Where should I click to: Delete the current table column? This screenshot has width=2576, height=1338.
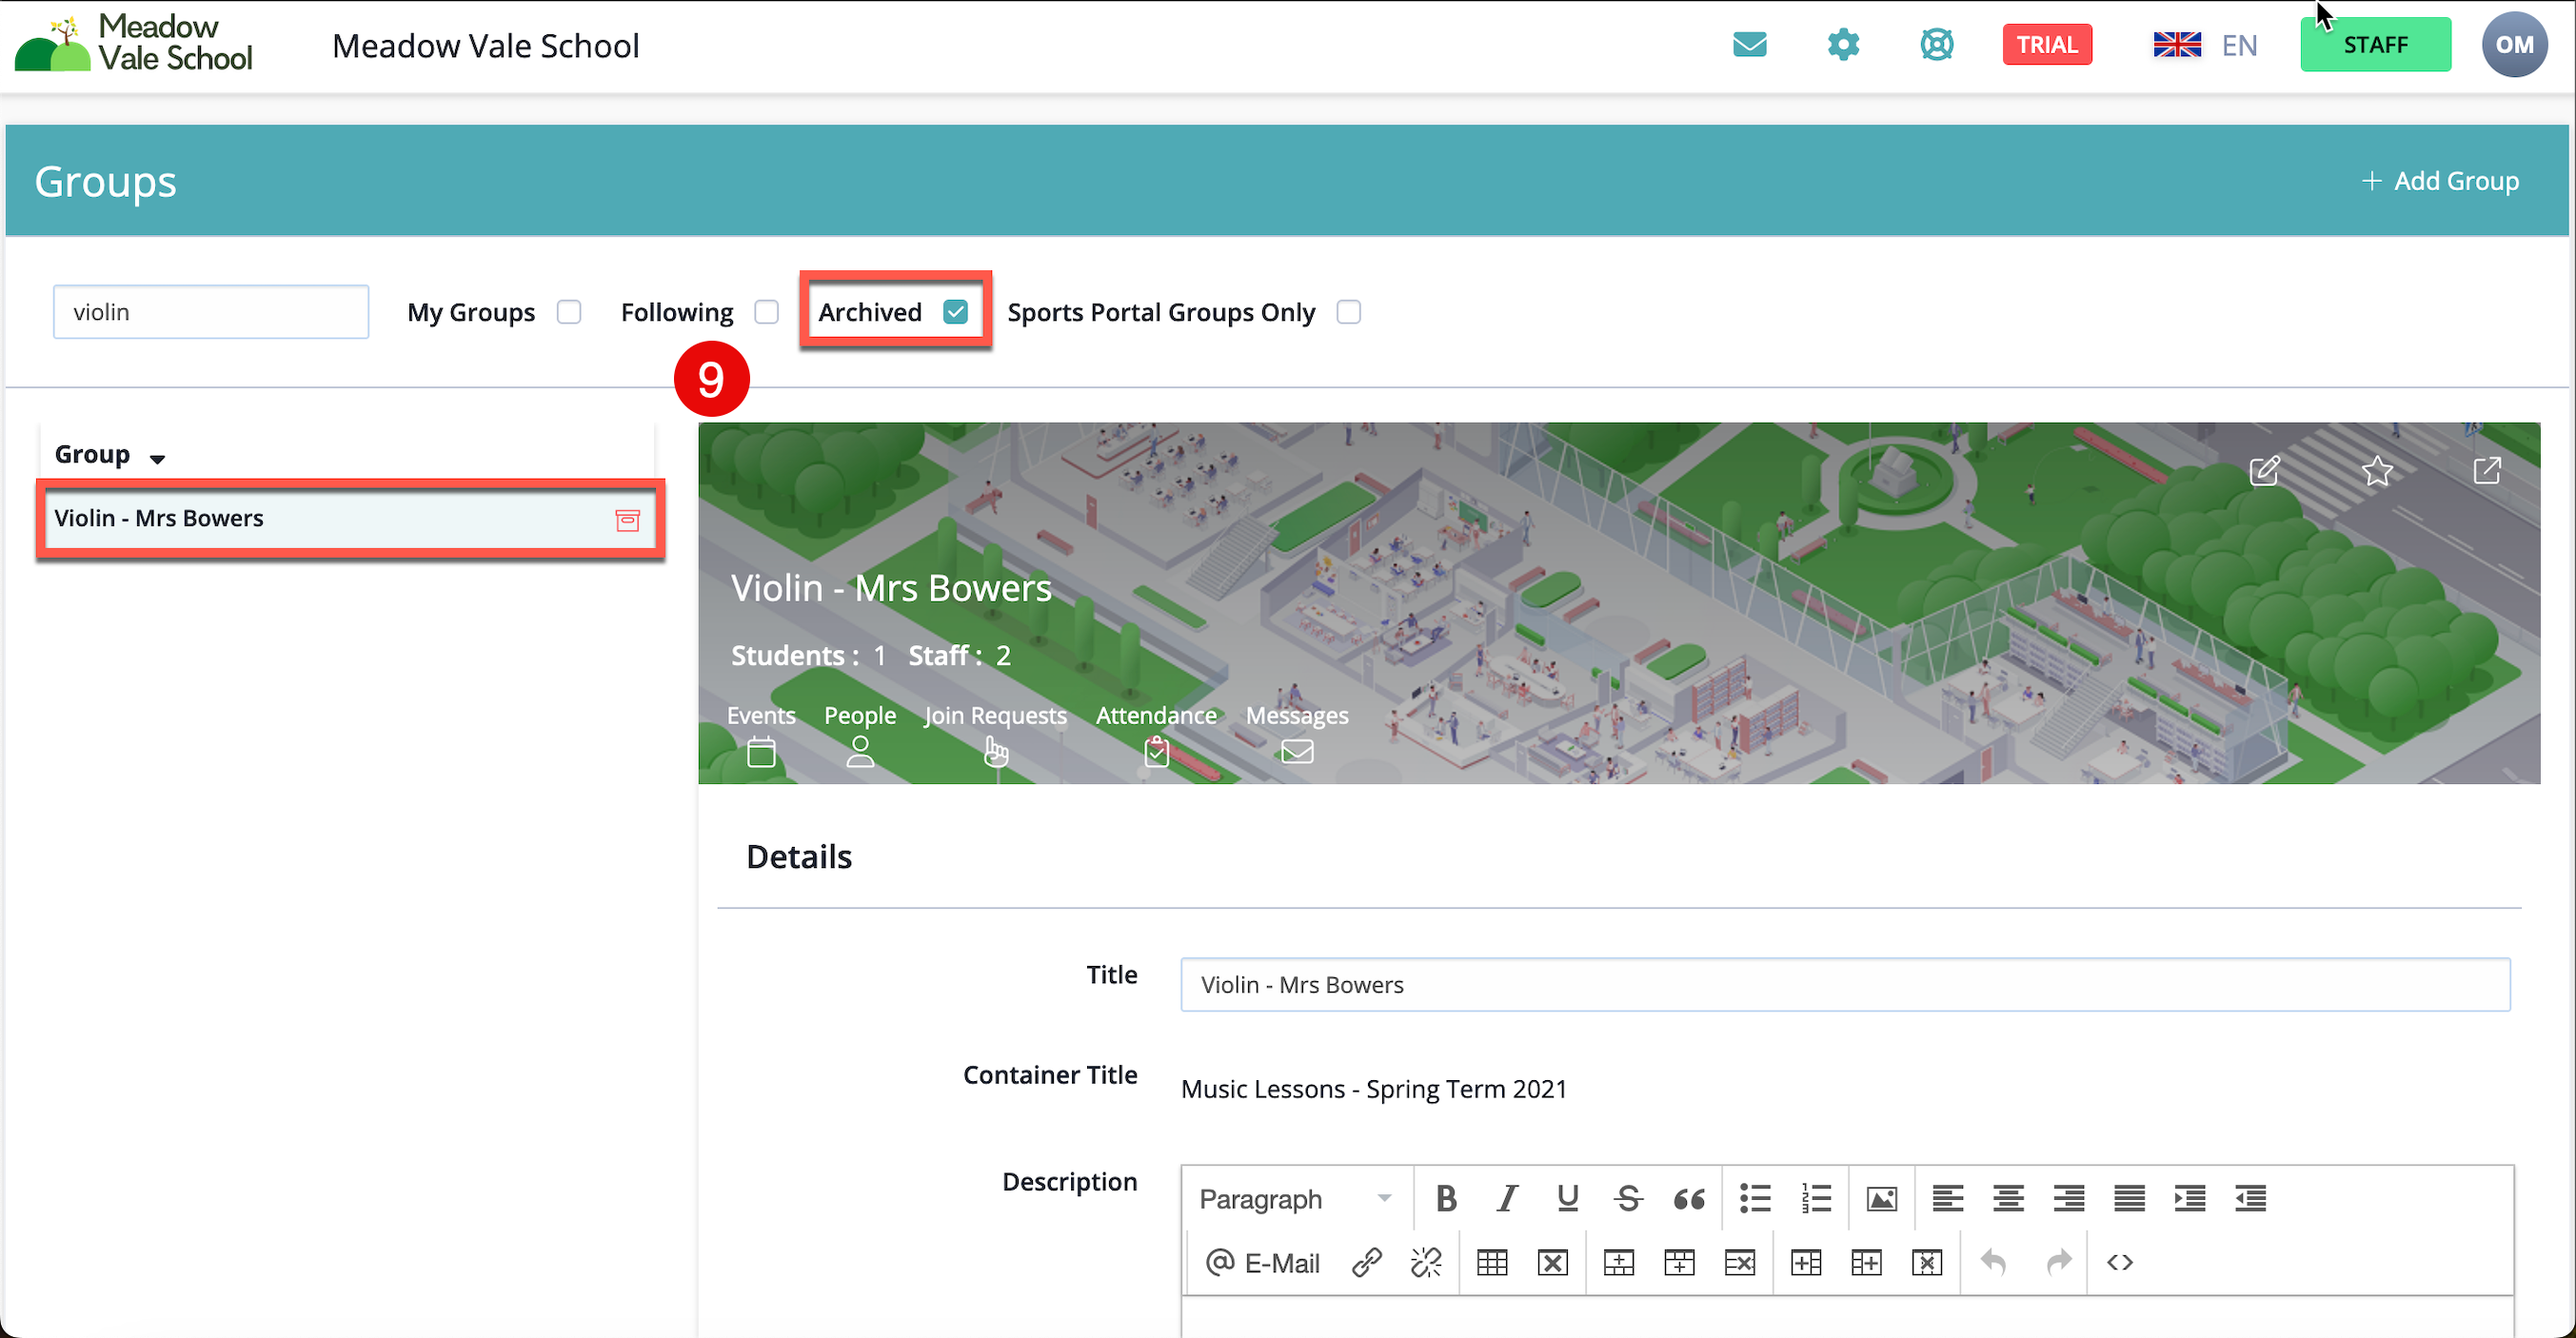click(x=1927, y=1262)
